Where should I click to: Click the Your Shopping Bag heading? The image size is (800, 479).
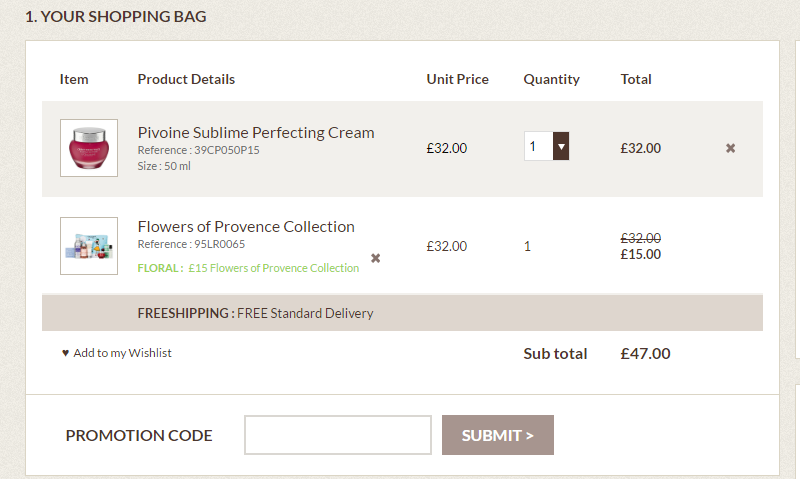click(x=116, y=17)
